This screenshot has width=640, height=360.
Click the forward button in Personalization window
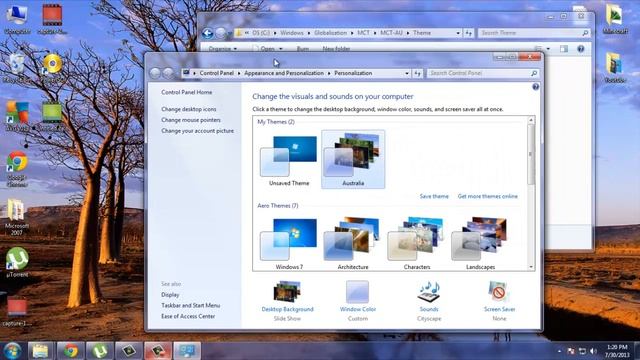point(168,73)
